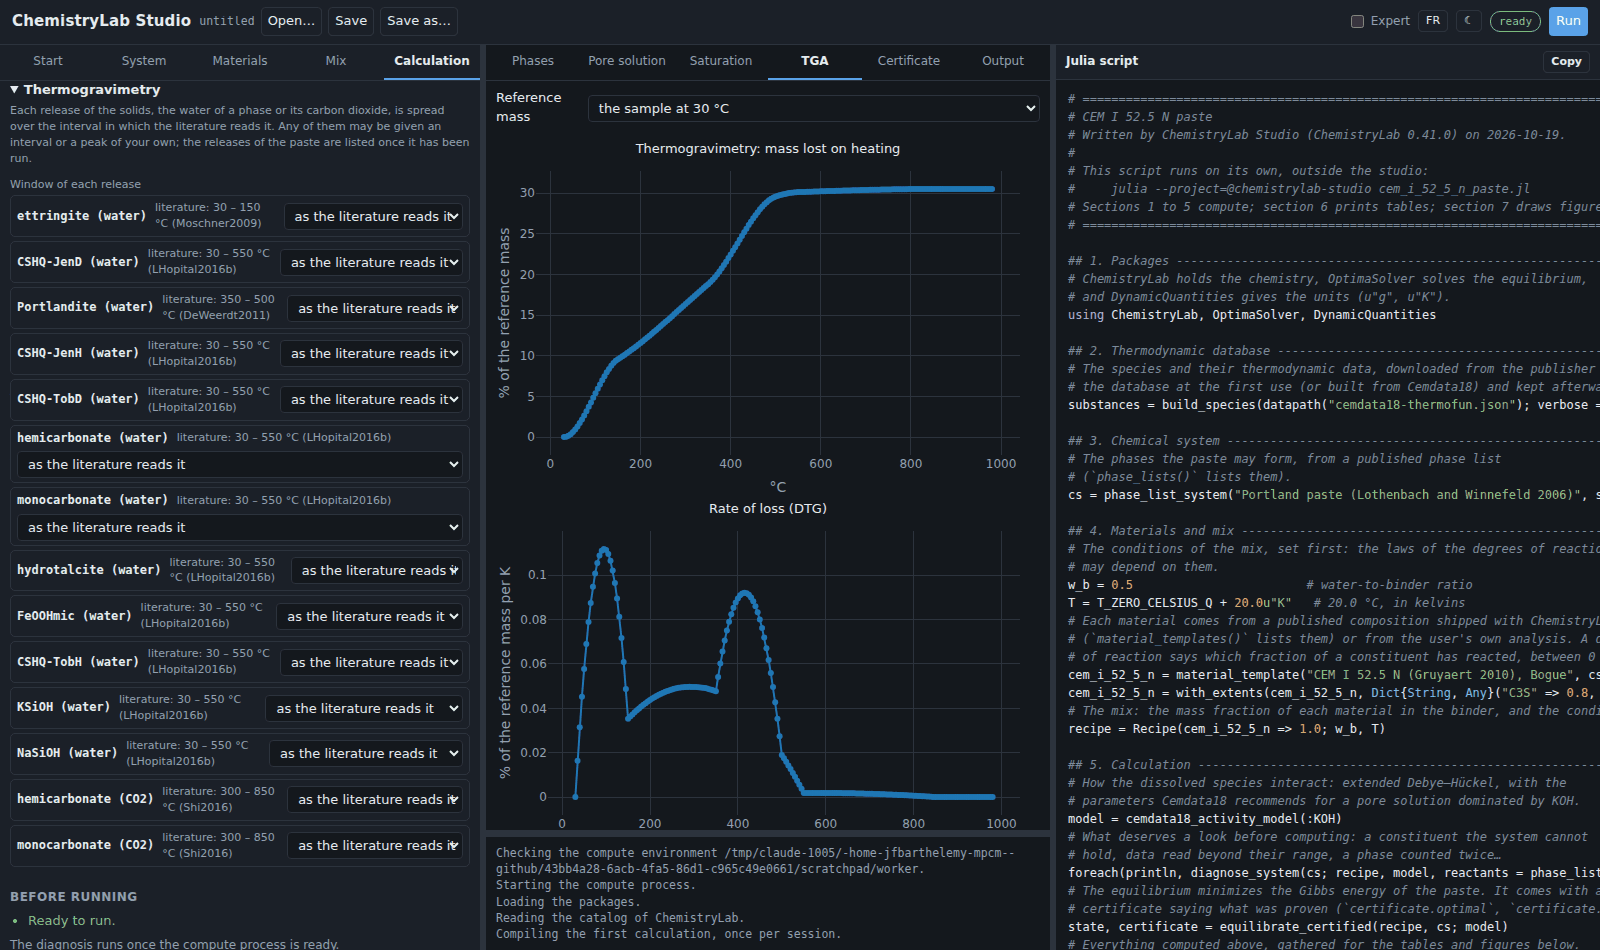
Task: Open the Mix tab
Action: point(336,61)
